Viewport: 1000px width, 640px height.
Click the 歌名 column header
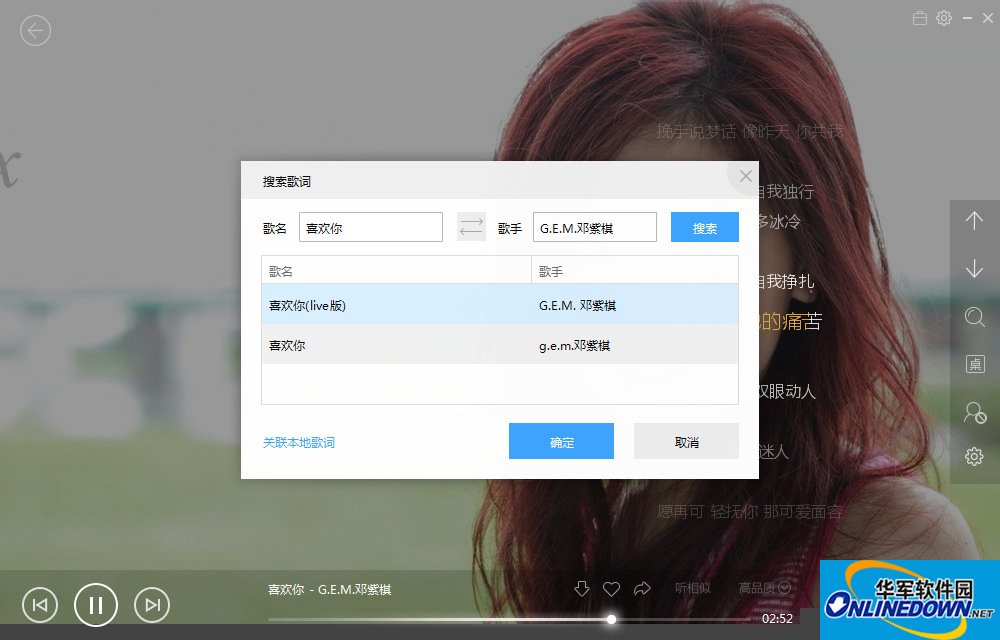[x=396, y=271]
